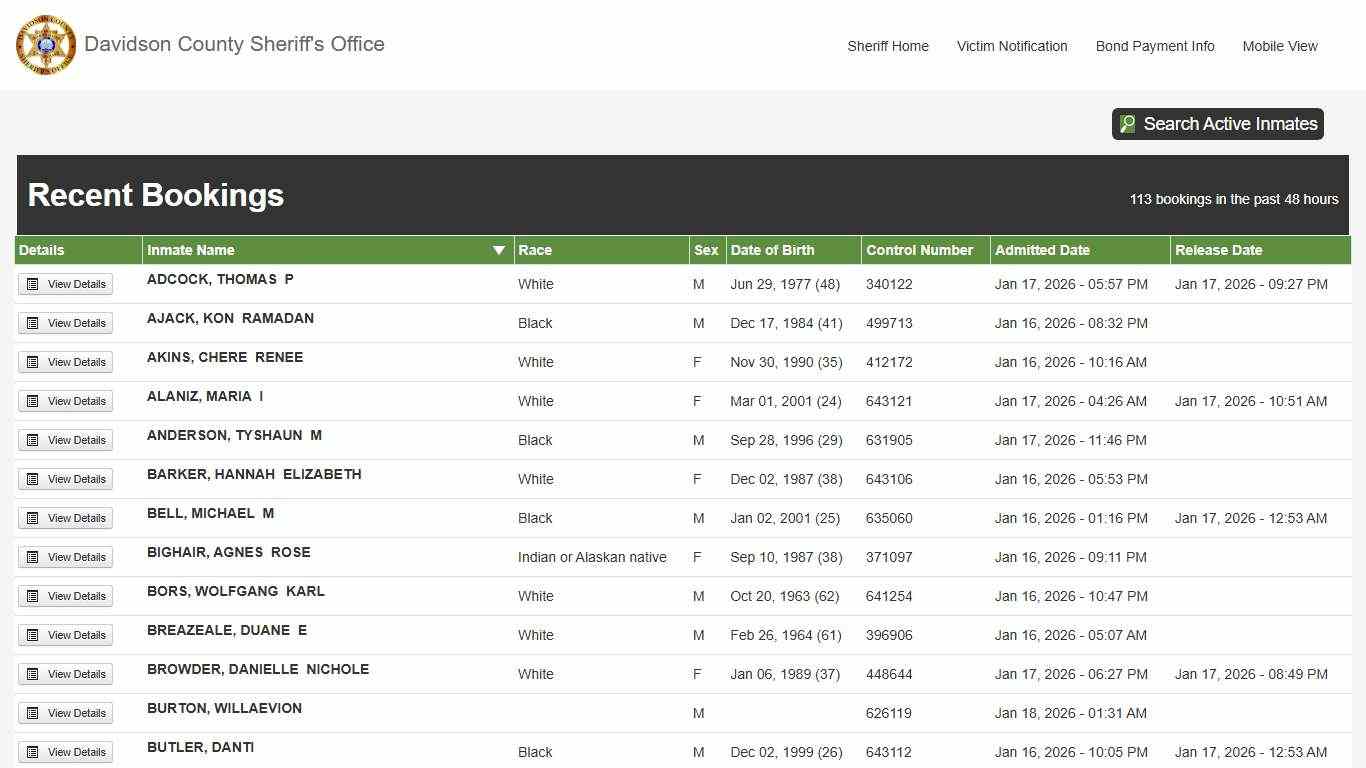
Task: Switch to Mobile View
Action: pyautogui.click(x=1280, y=46)
